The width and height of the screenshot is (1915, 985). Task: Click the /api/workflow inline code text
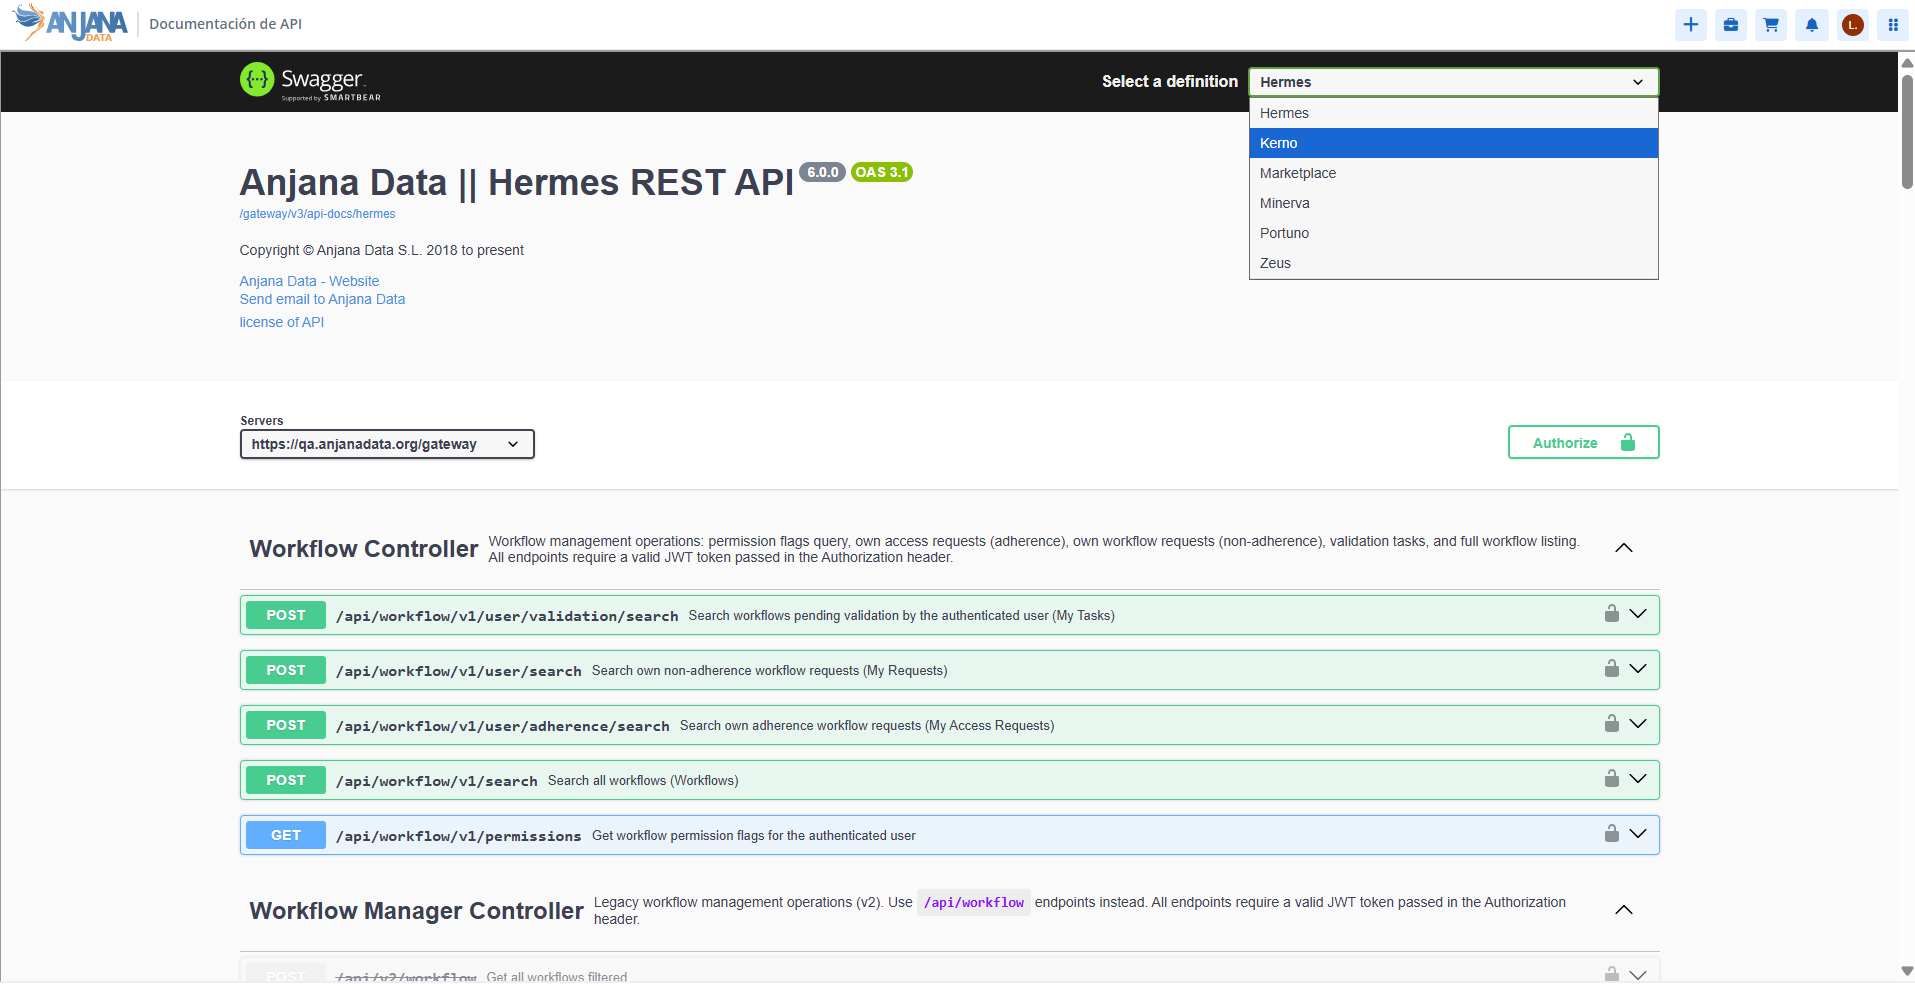[974, 903]
